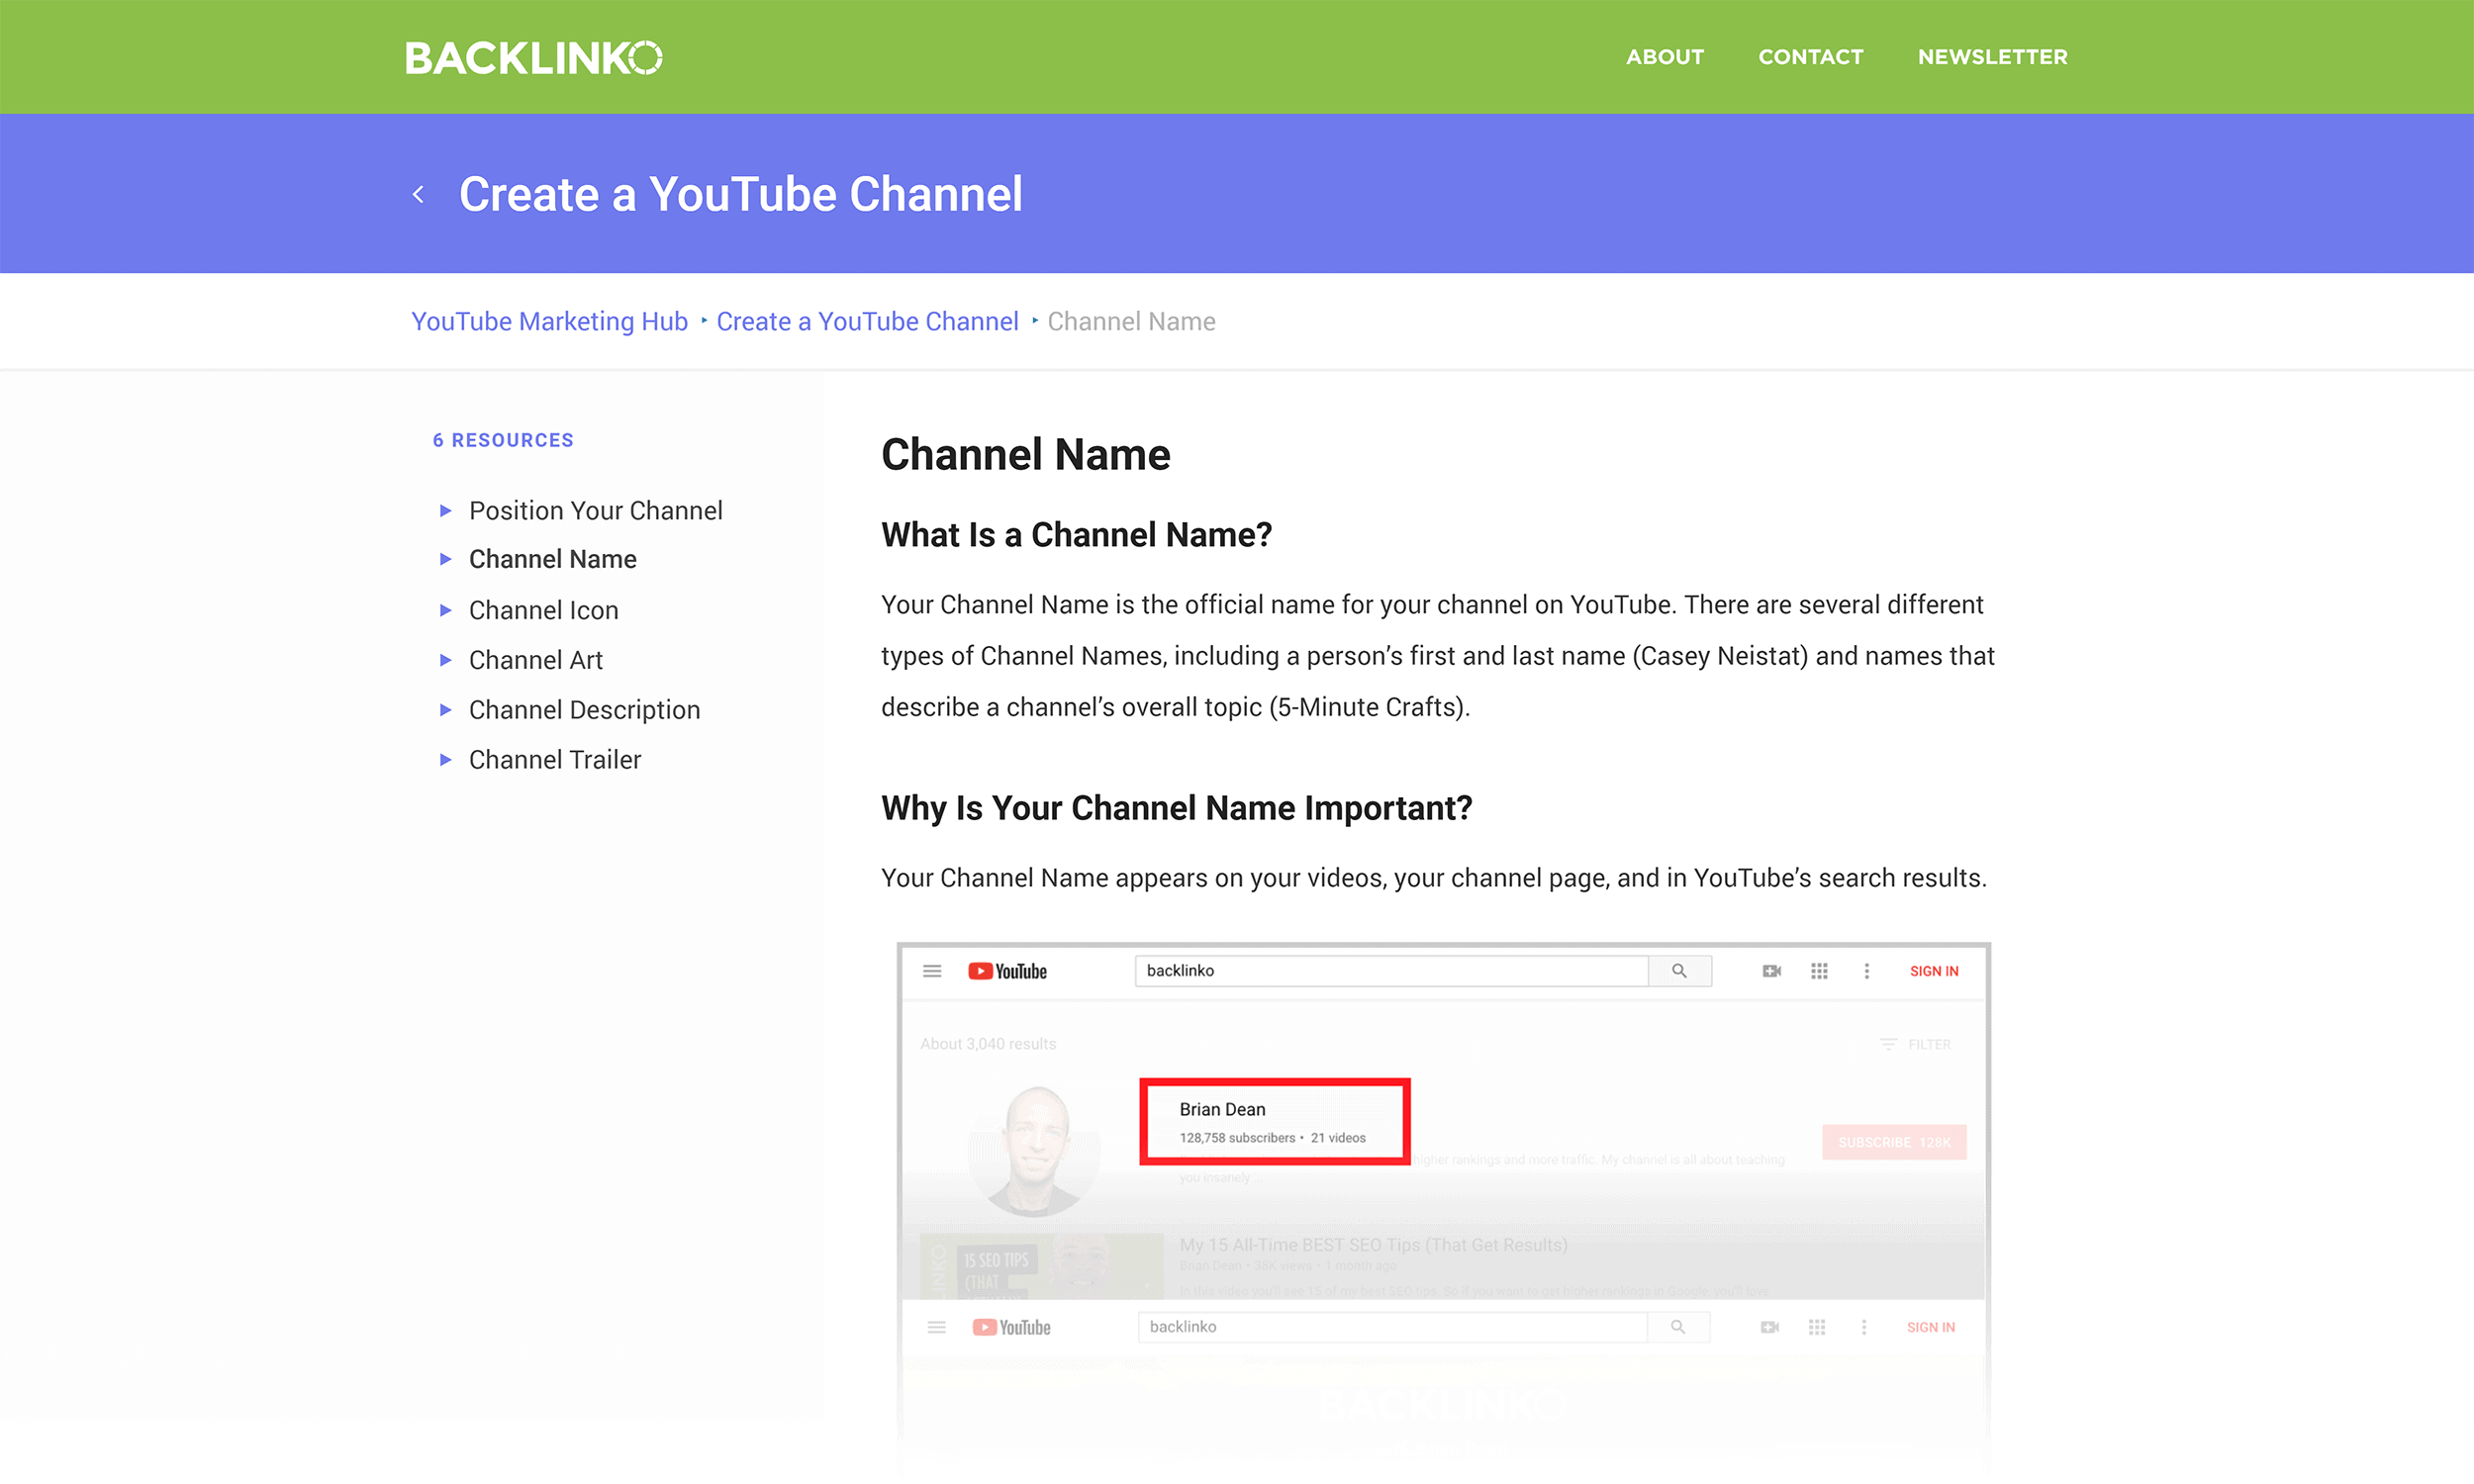Screen dimensions: 2474x1484
Task: Click the Create a YouTube Channel banner title
Action: [740, 194]
